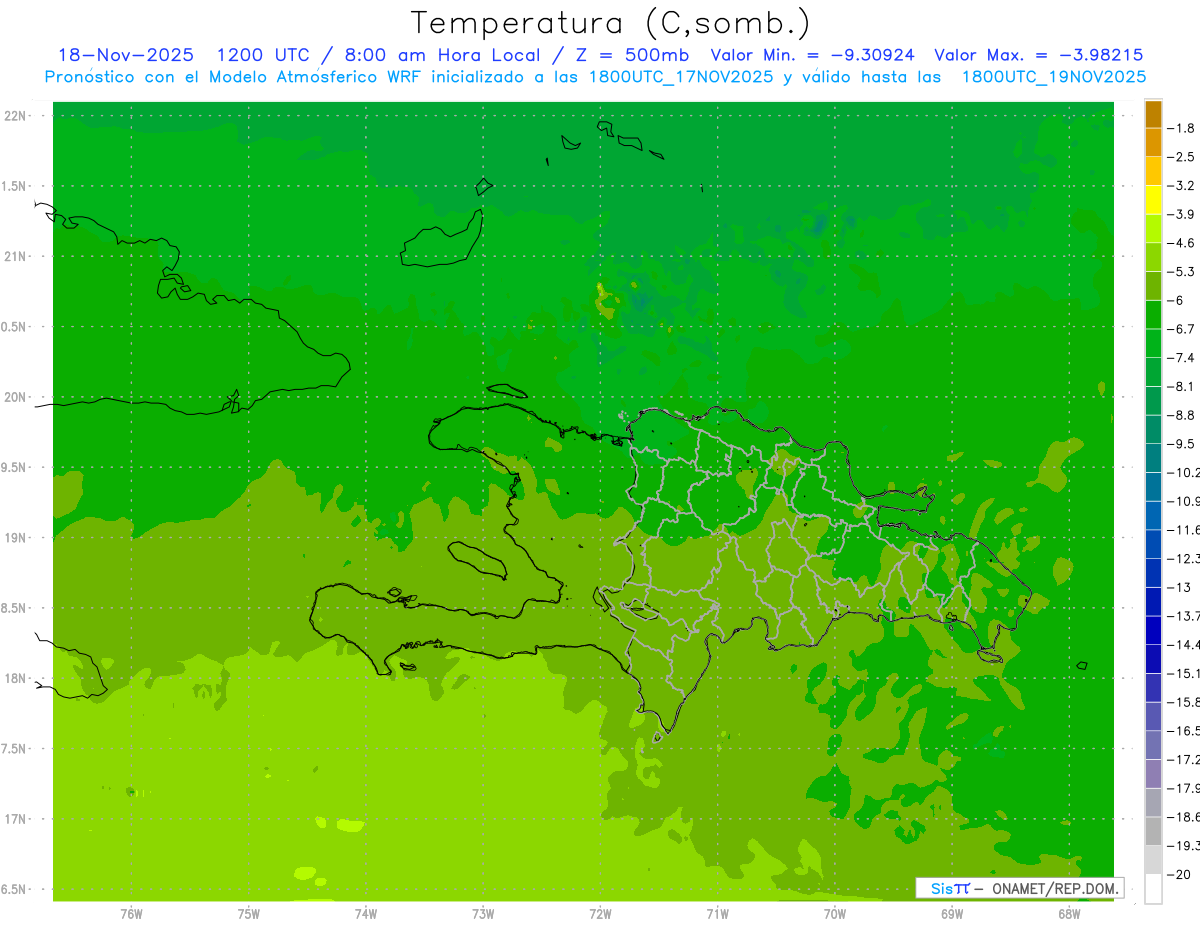Click the "19N" latitude label
The image size is (1200, 927).
[x=17, y=538]
